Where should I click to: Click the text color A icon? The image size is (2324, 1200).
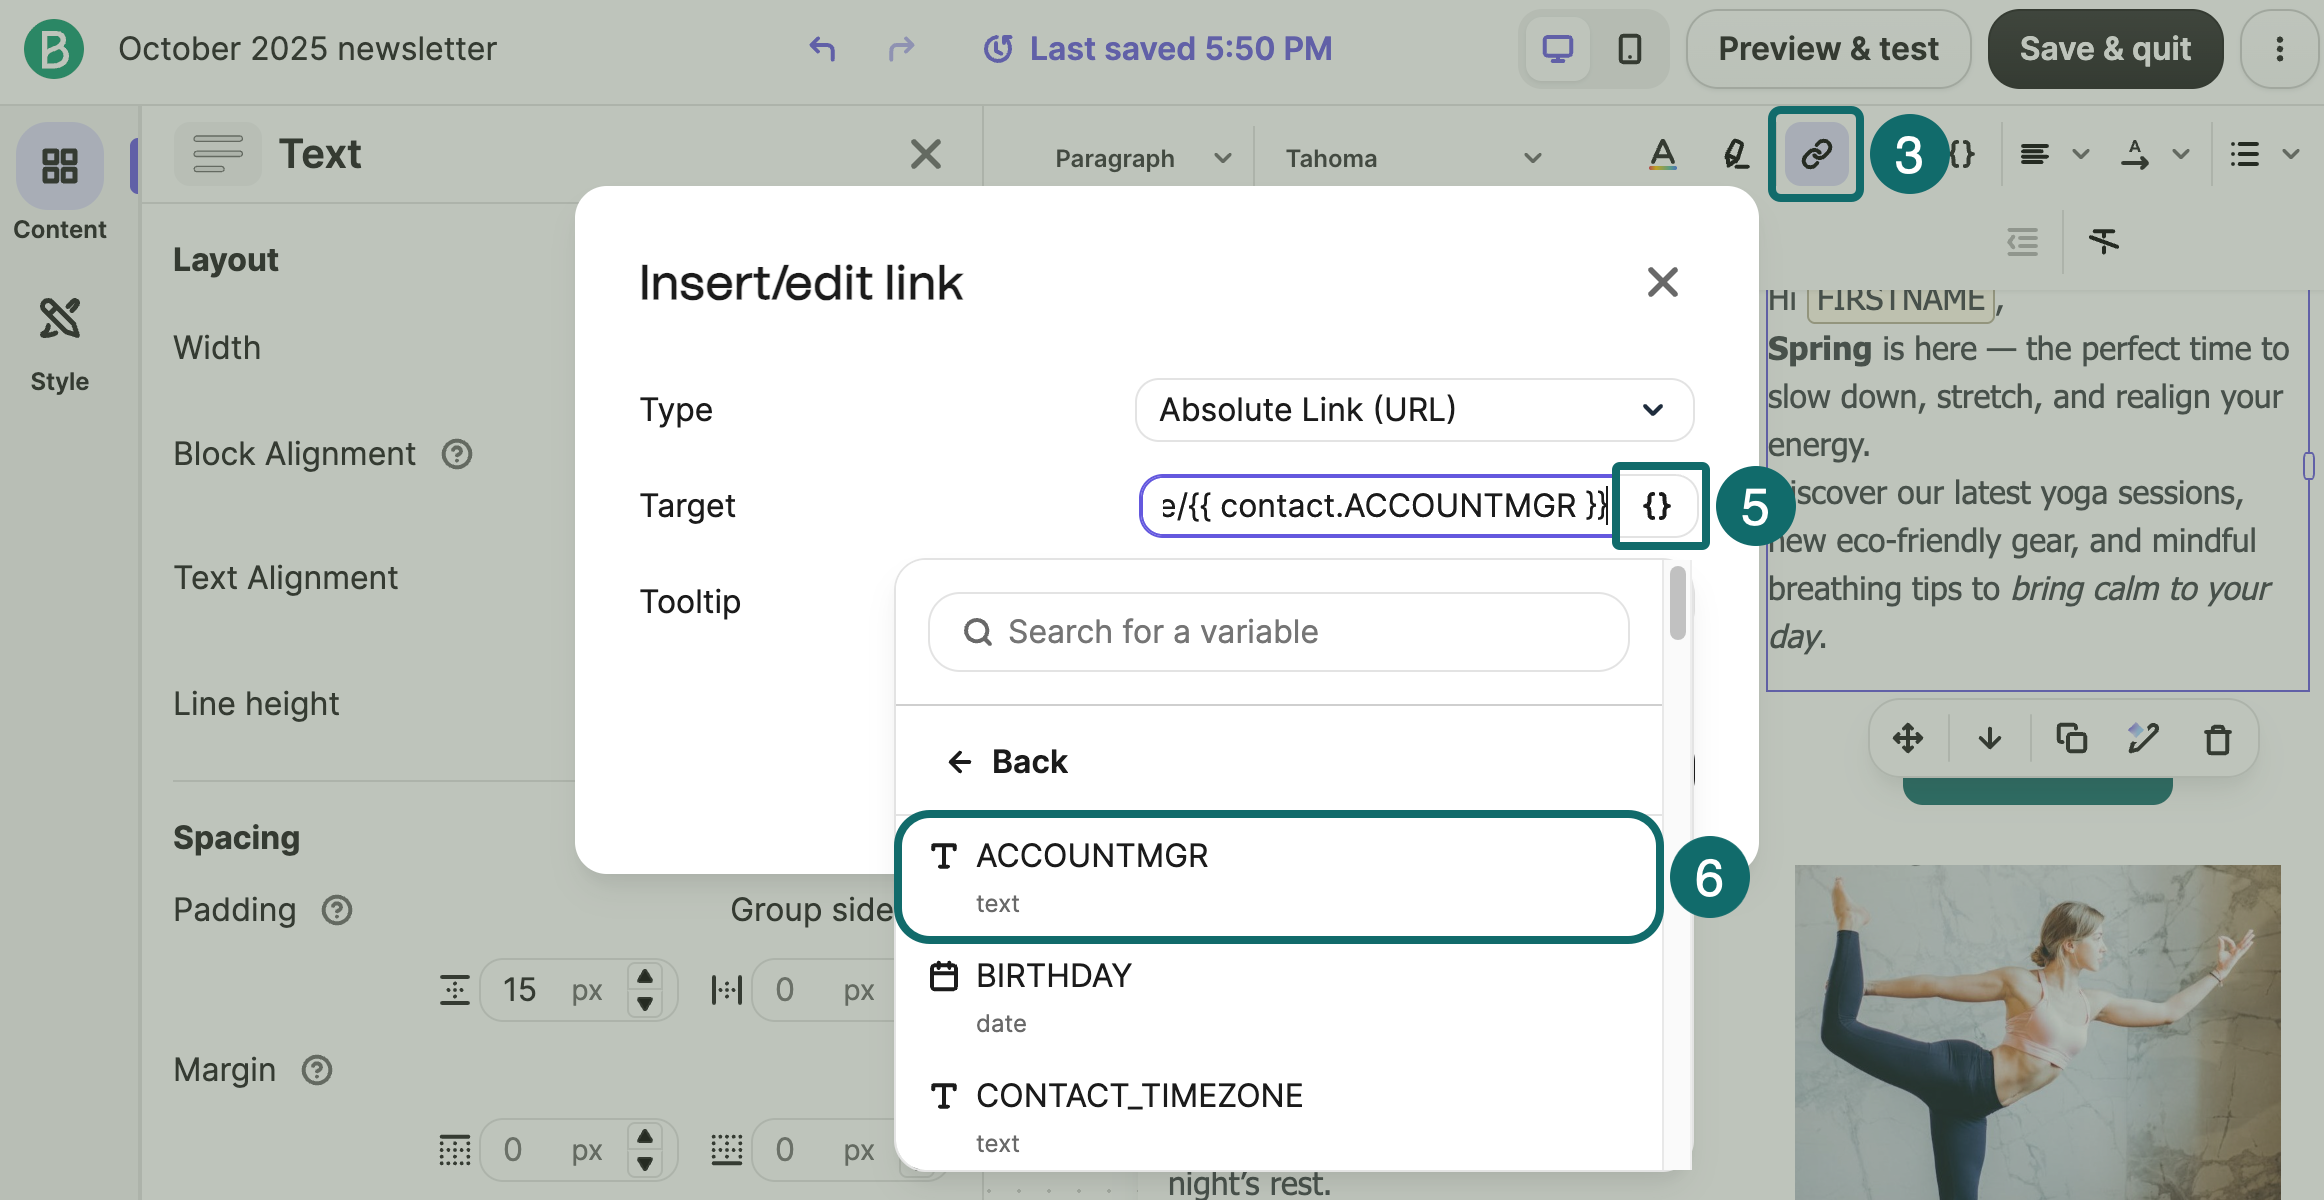pos(1662,155)
